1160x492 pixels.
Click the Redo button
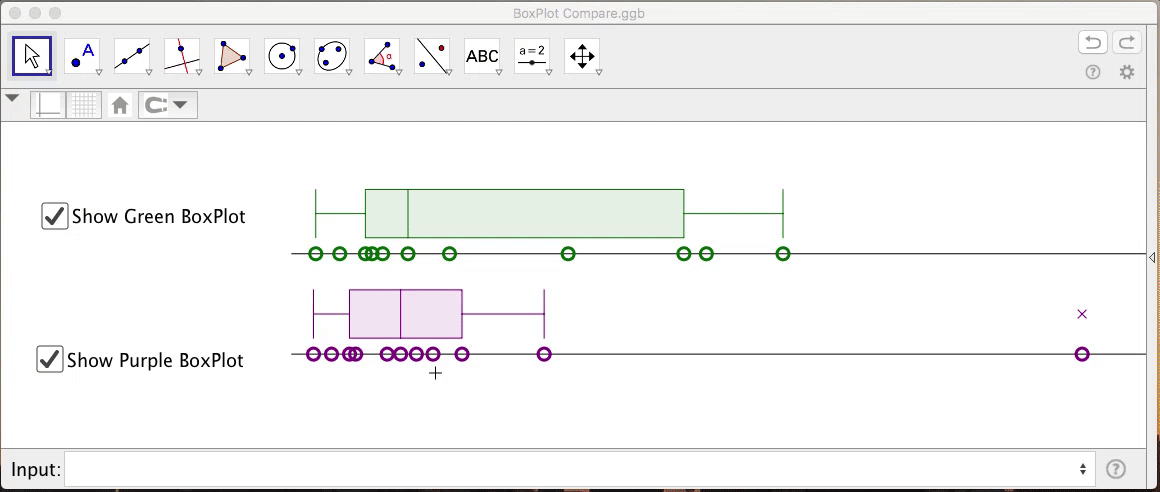(1126, 43)
